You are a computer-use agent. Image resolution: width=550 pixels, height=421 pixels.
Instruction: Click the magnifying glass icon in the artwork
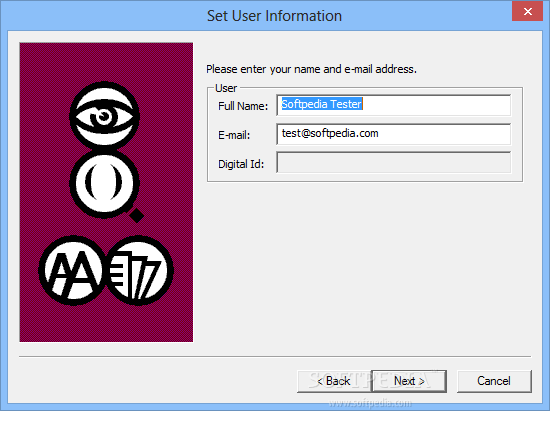coord(107,185)
